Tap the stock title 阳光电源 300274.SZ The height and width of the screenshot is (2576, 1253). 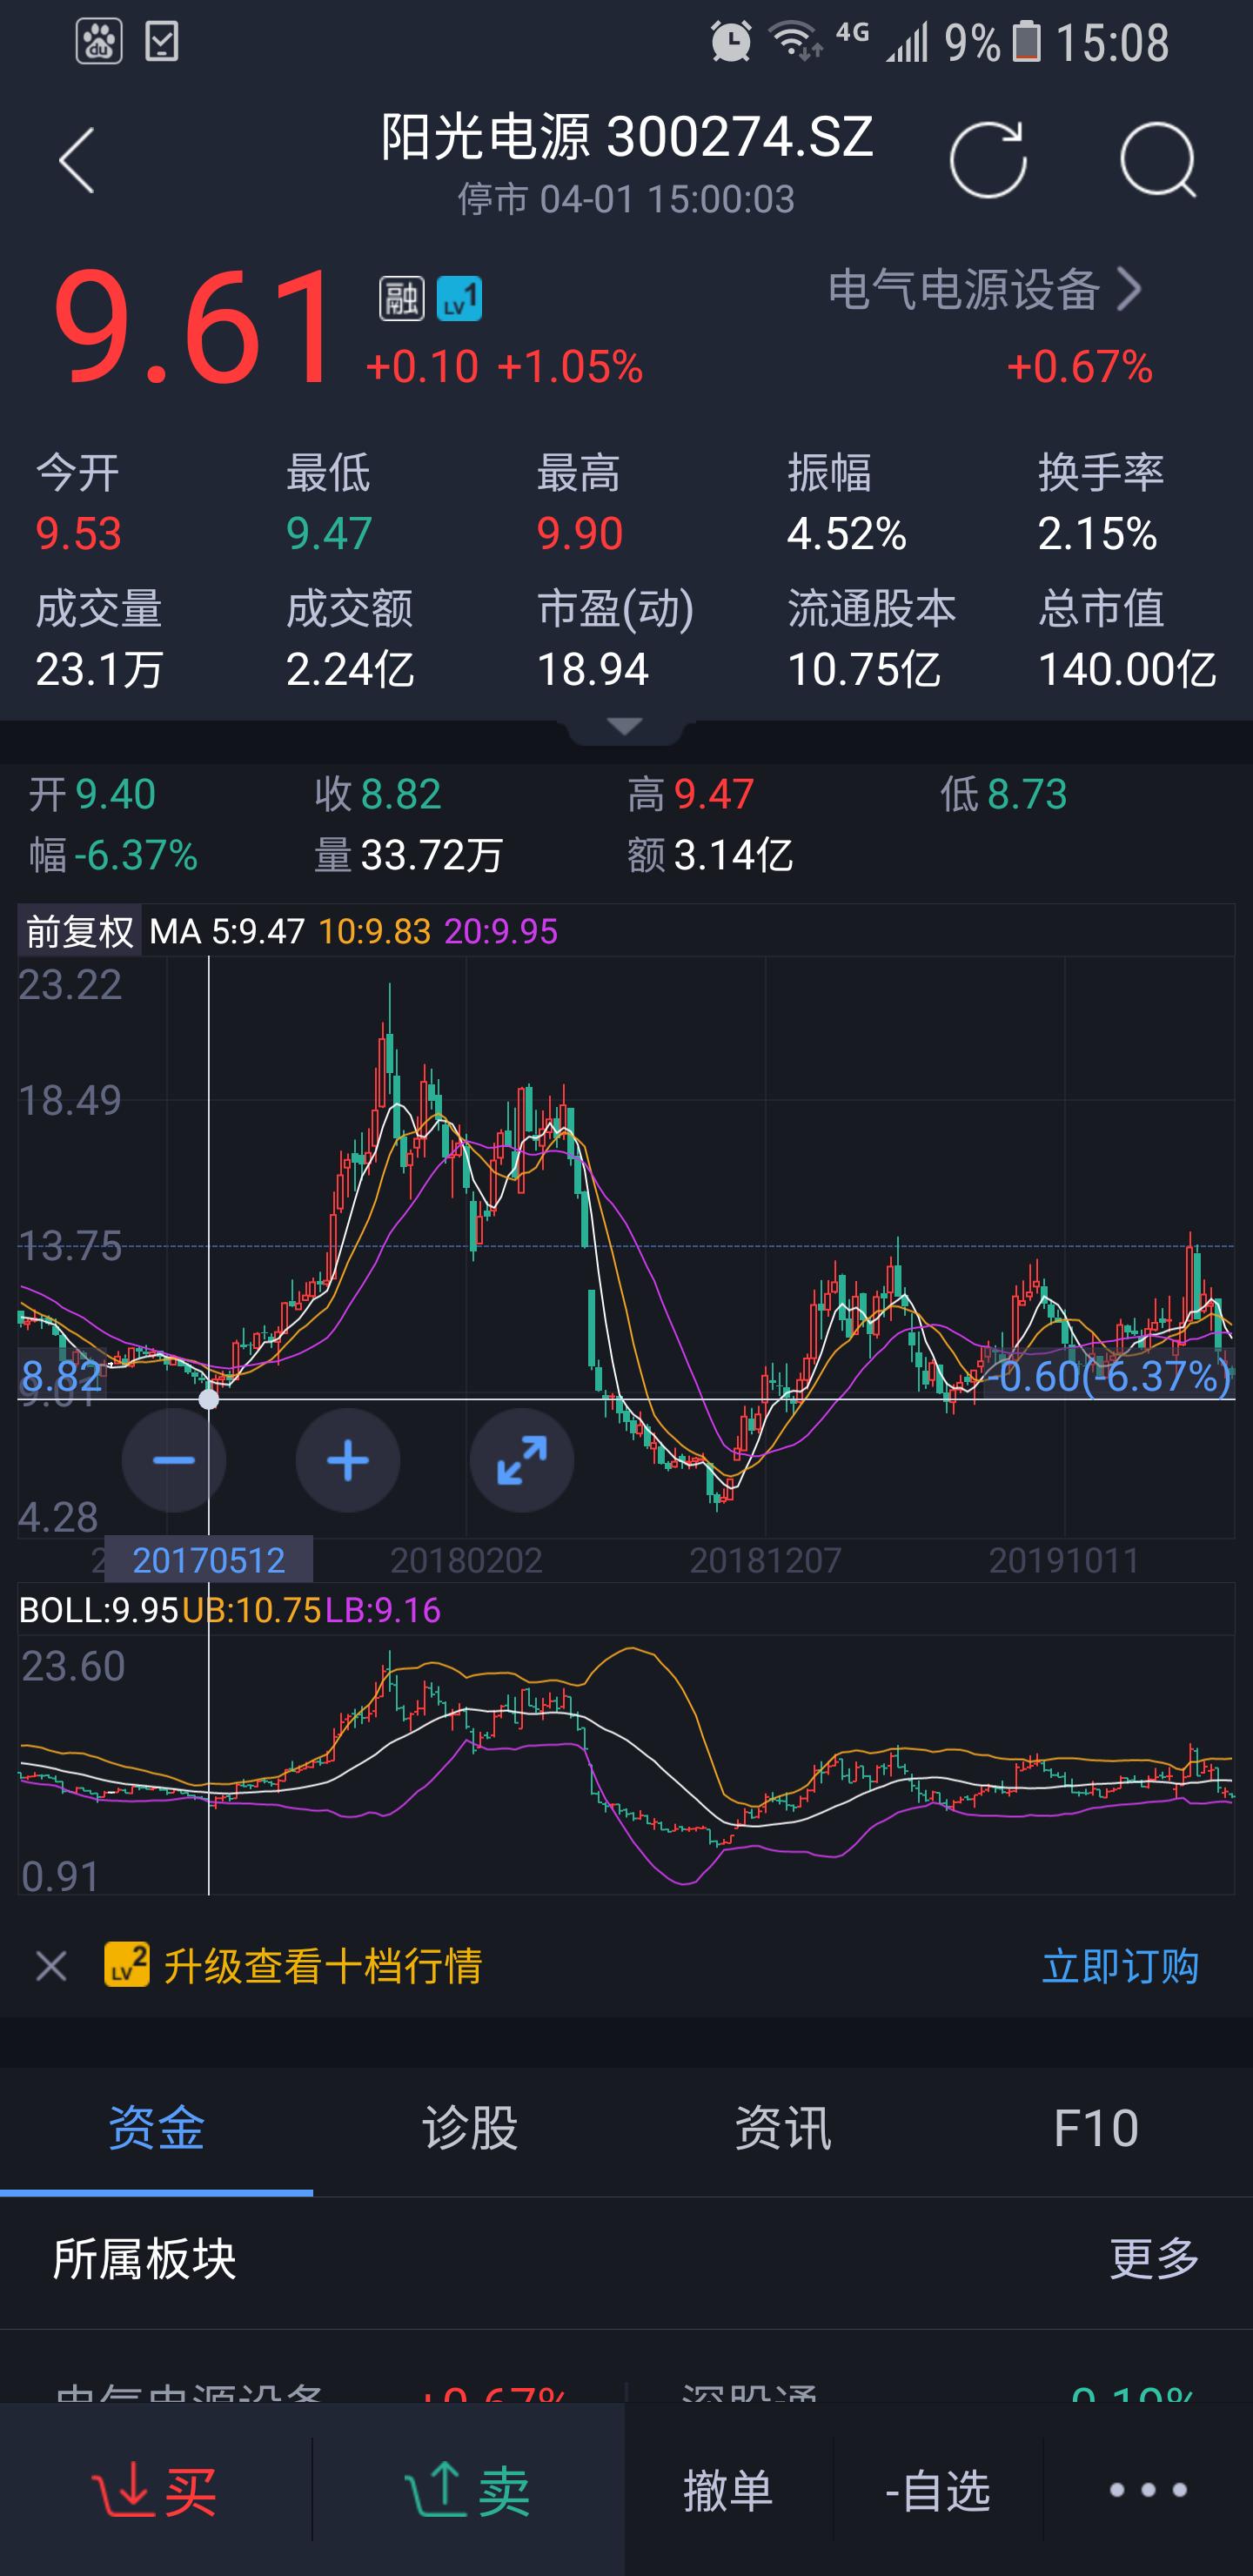[x=627, y=137]
